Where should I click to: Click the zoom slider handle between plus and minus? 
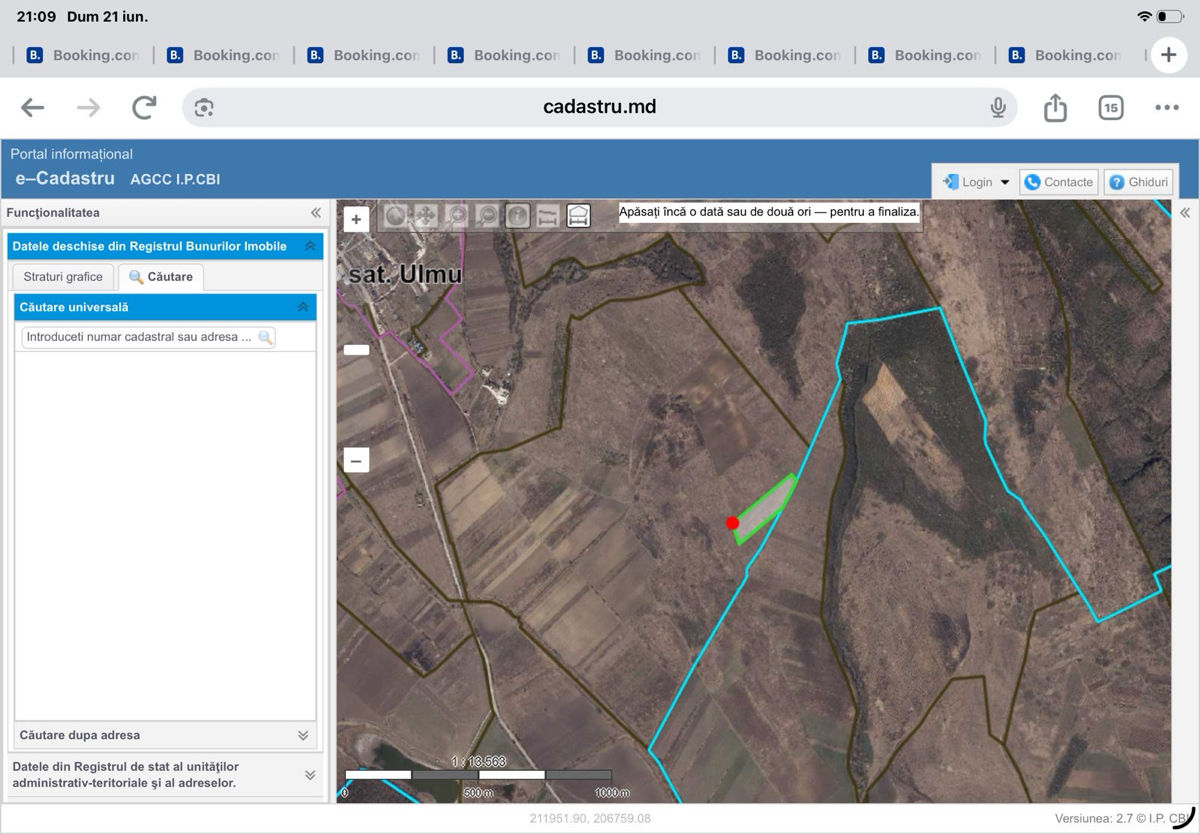point(356,350)
